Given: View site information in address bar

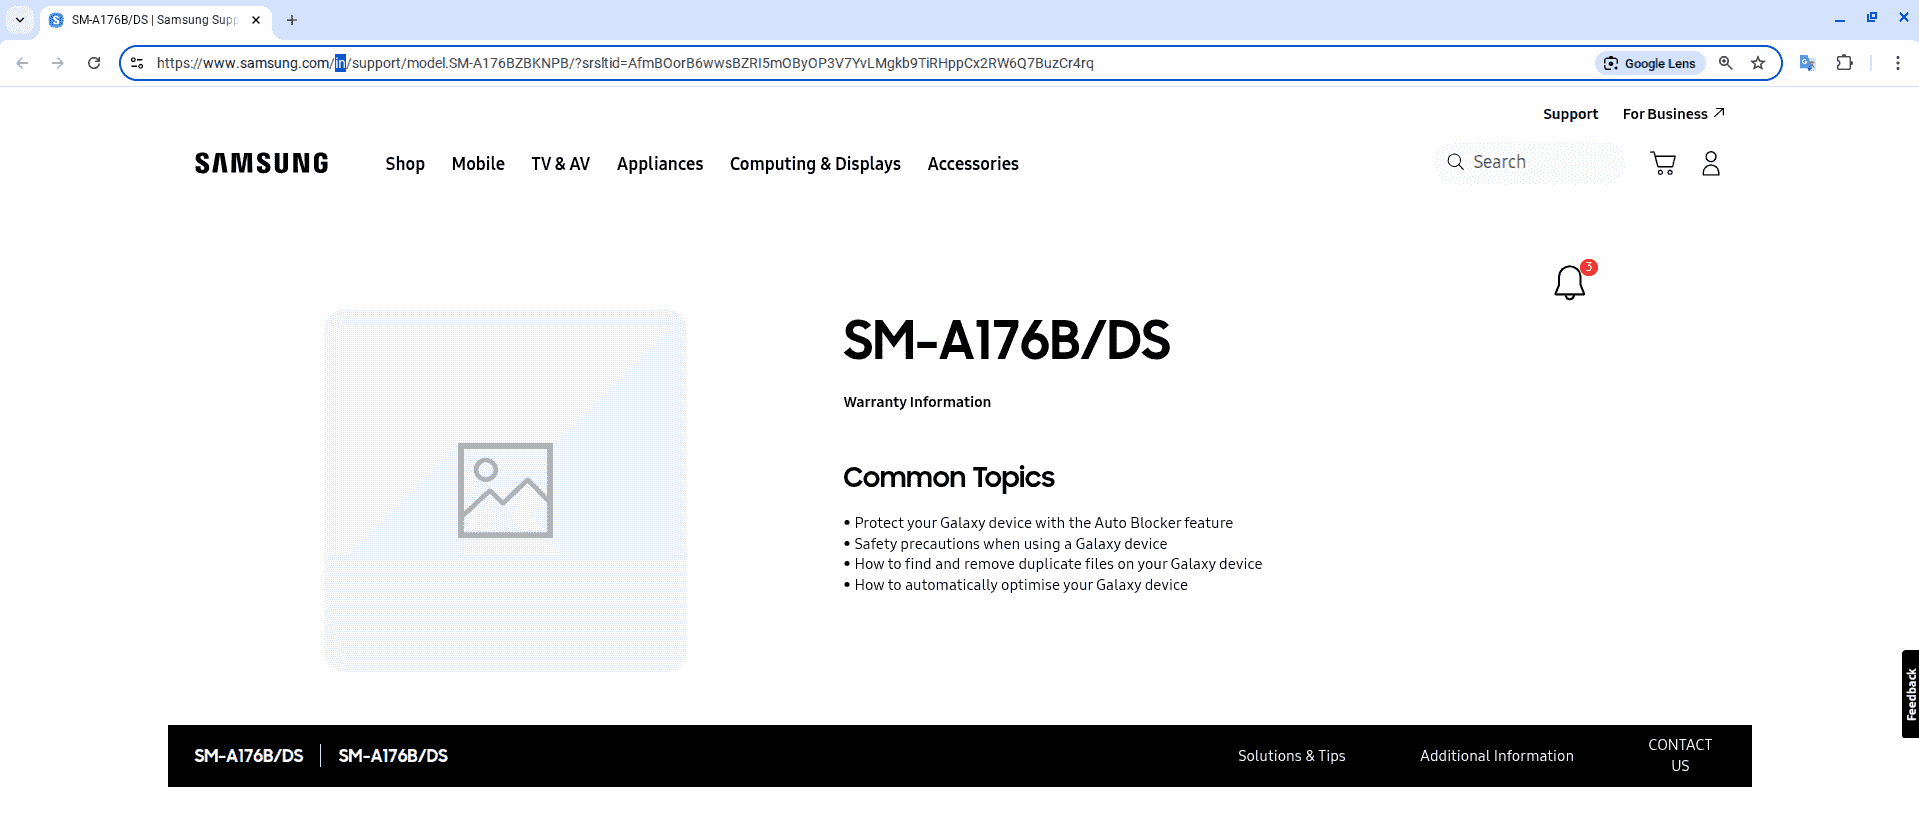Looking at the screenshot, I should click(x=138, y=63).
